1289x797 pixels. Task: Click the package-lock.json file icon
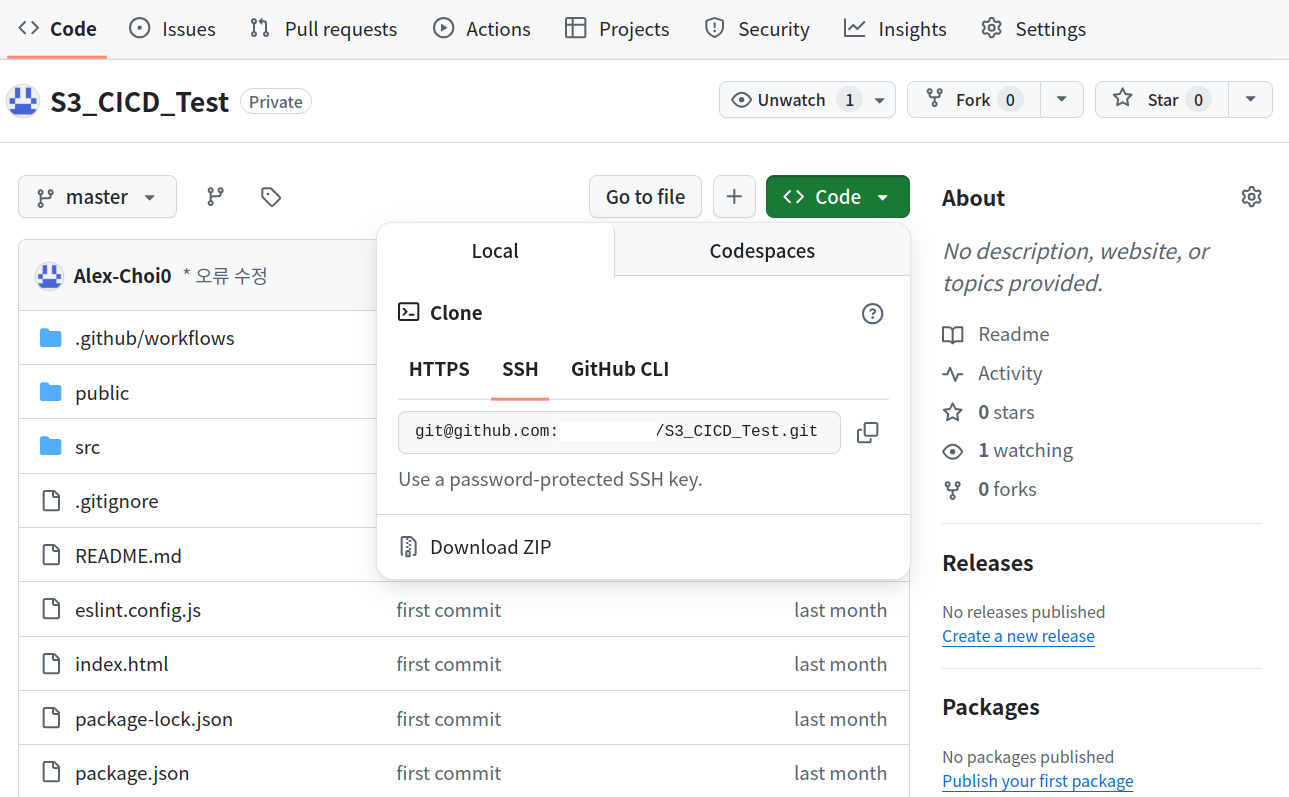[x=51, y=718]
